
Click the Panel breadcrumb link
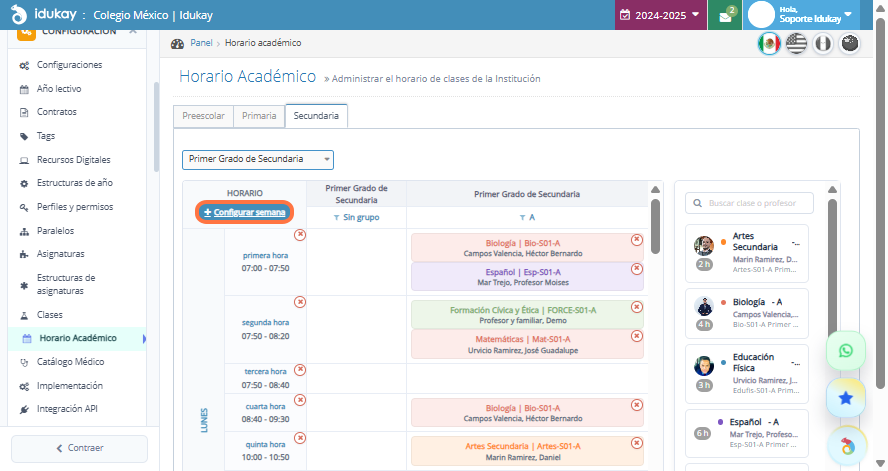(x=201, y=43)
